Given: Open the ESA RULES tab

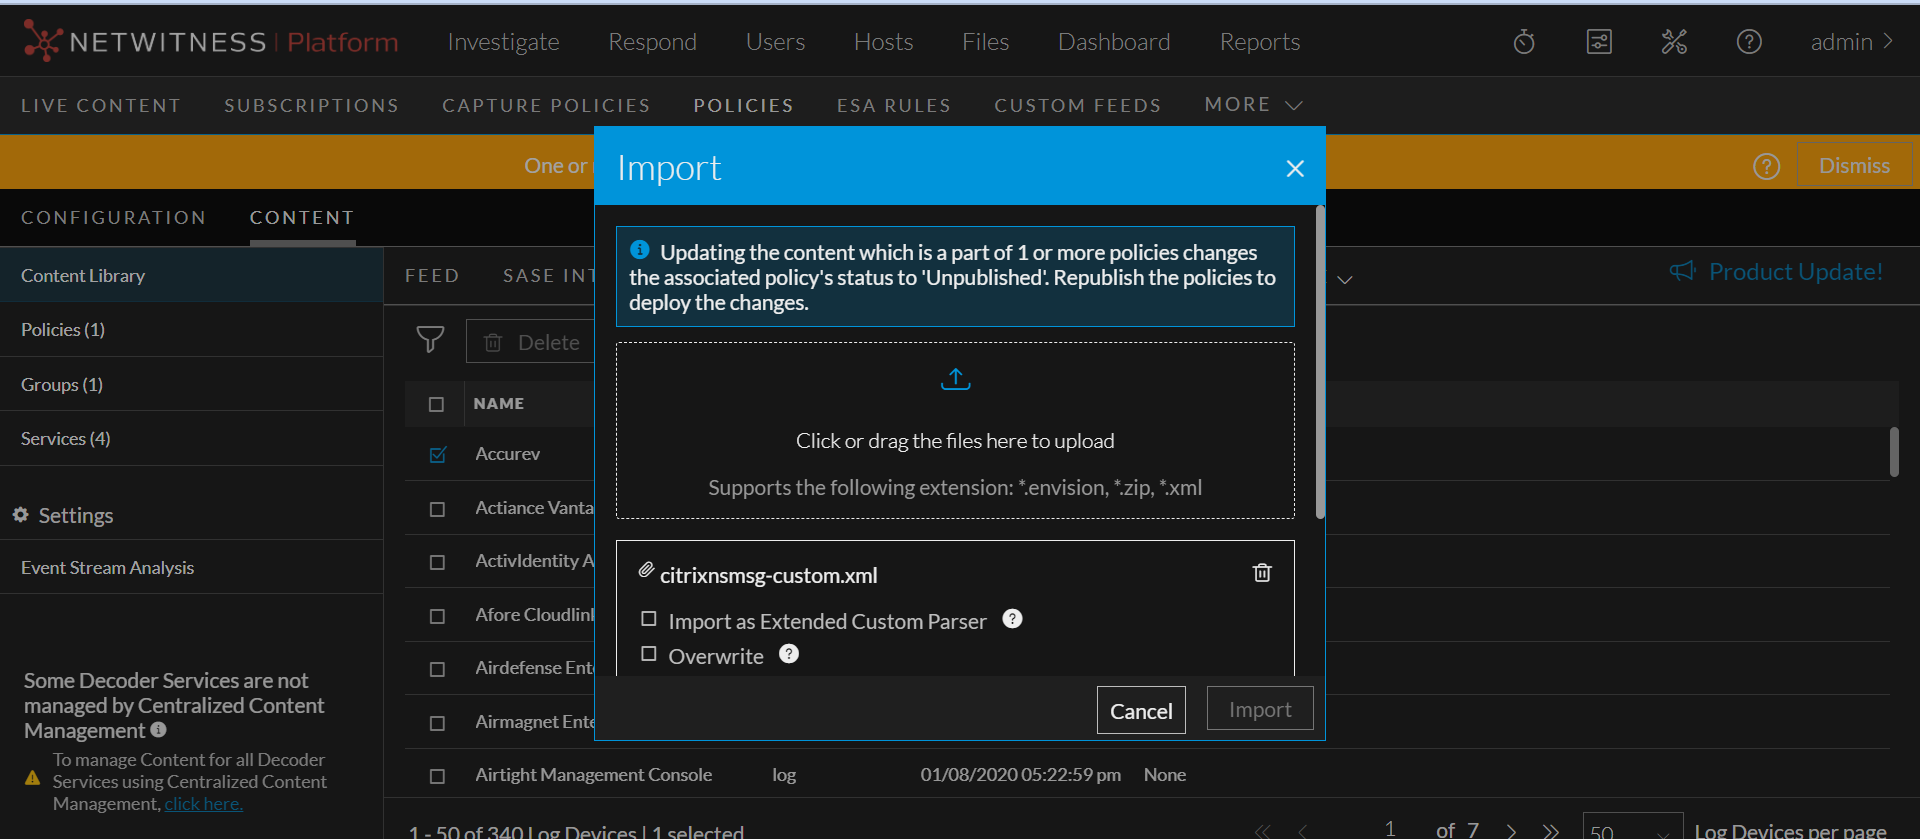Looking at the screenshot, I should (x=894, y=105).
